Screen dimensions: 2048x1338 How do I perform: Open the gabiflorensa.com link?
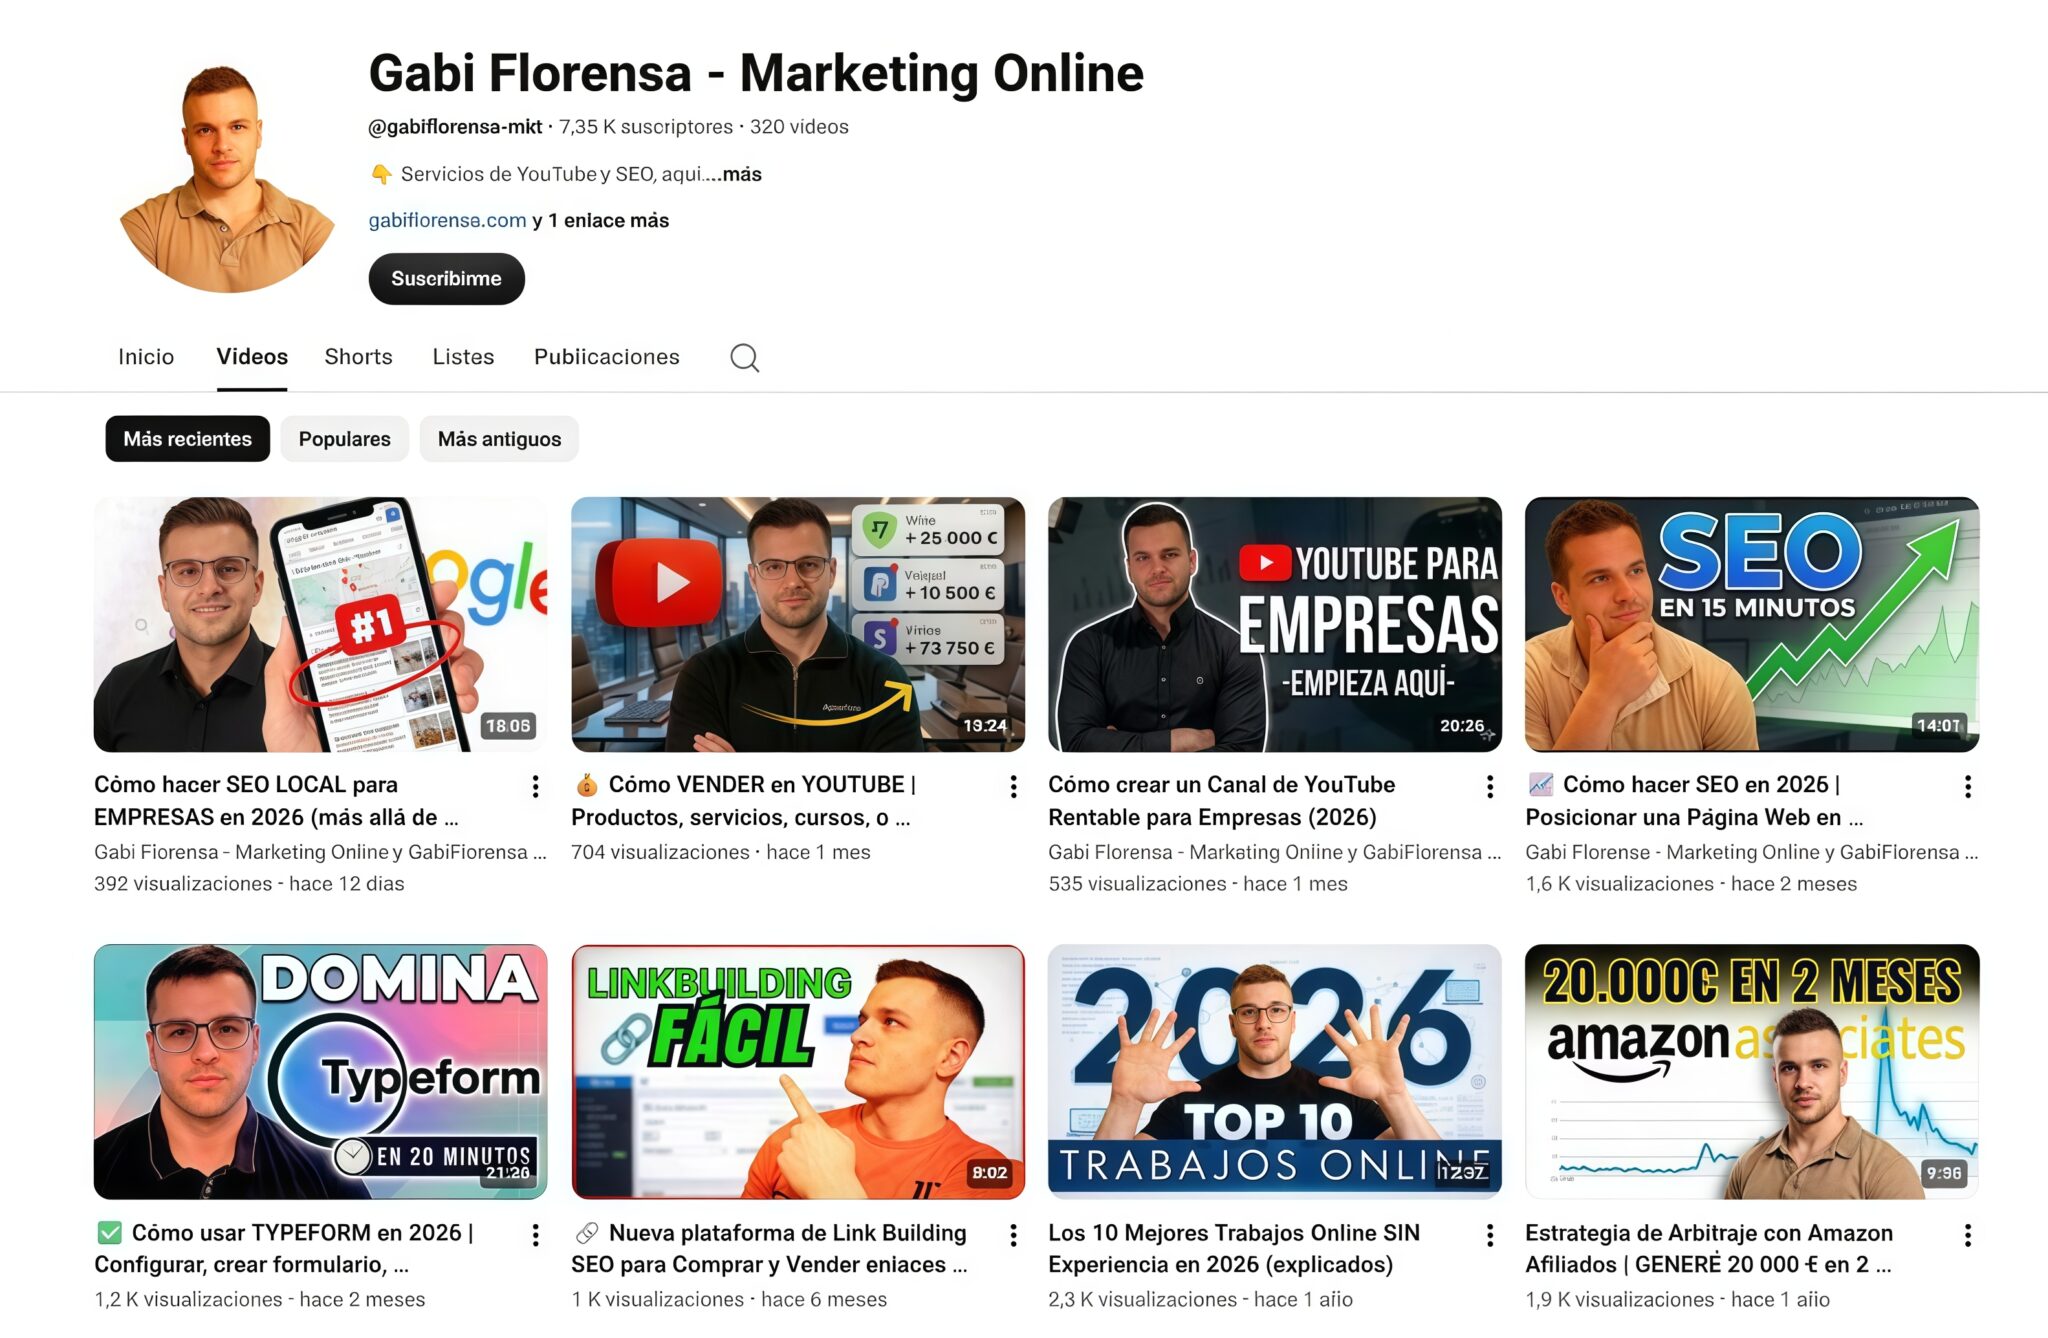click(447, 220)
